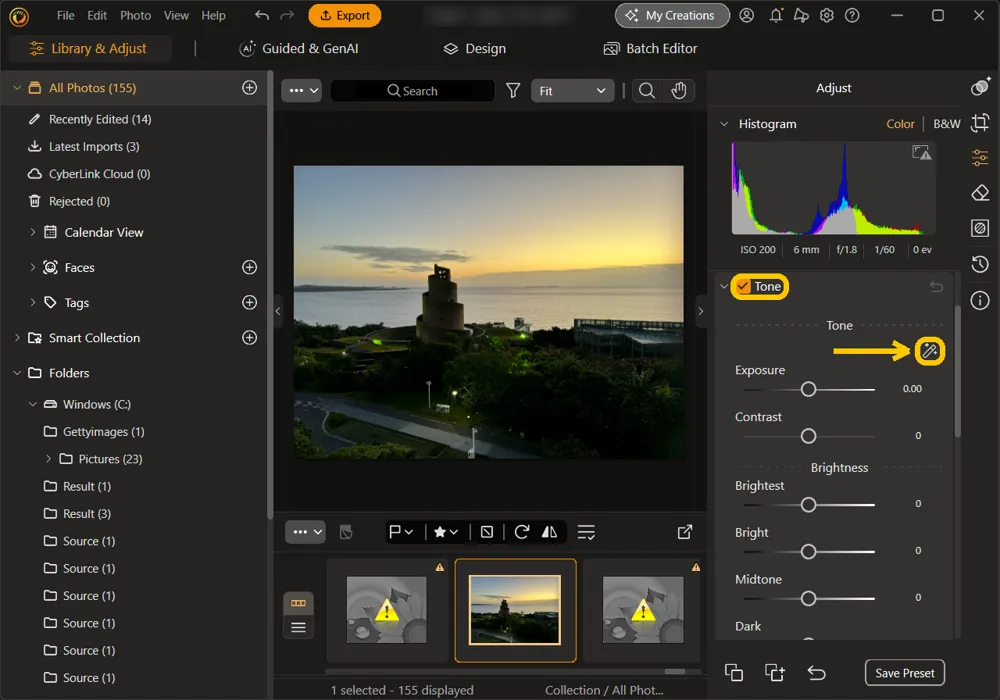Toggle the rejected/exclude flag icon
Image resolution: width=1000 pixels, height=700 pixels.
pyautogui.click(x=487, y=532)
